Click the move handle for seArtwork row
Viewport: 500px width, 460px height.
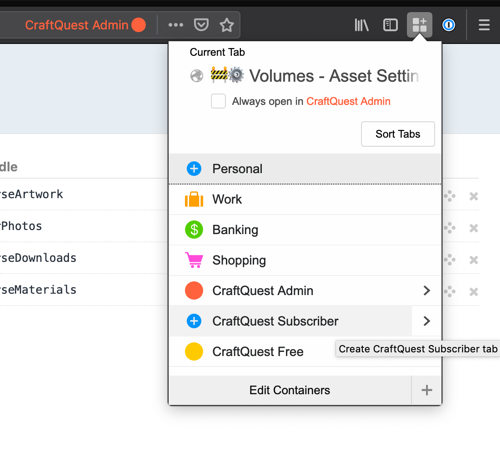(450, 196)
